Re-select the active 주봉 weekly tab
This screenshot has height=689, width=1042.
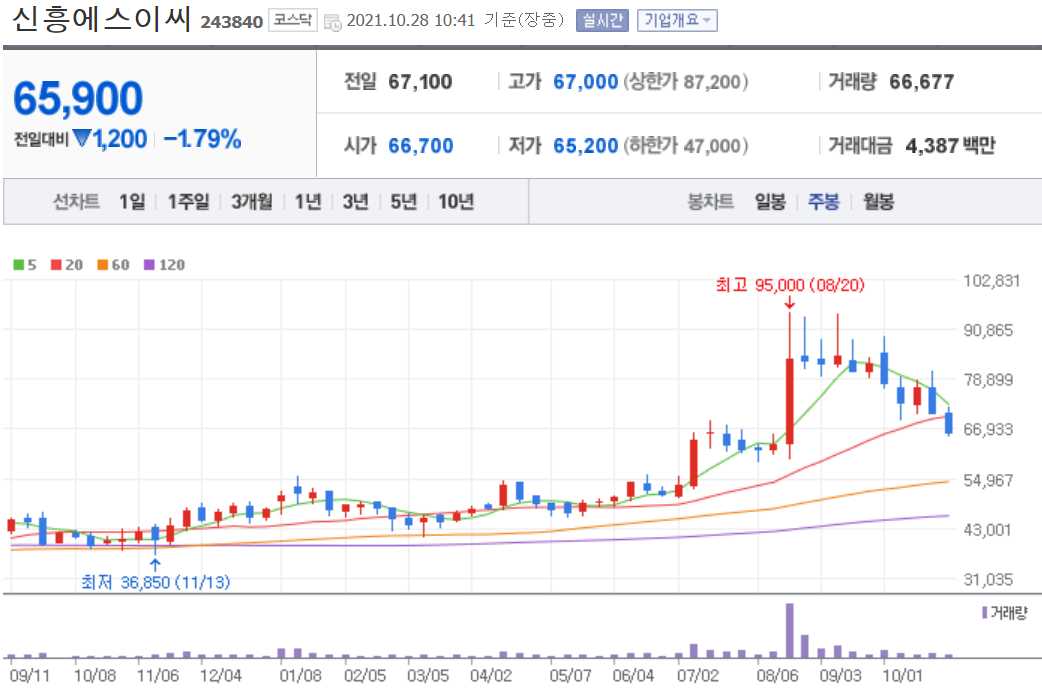[824, 201]
